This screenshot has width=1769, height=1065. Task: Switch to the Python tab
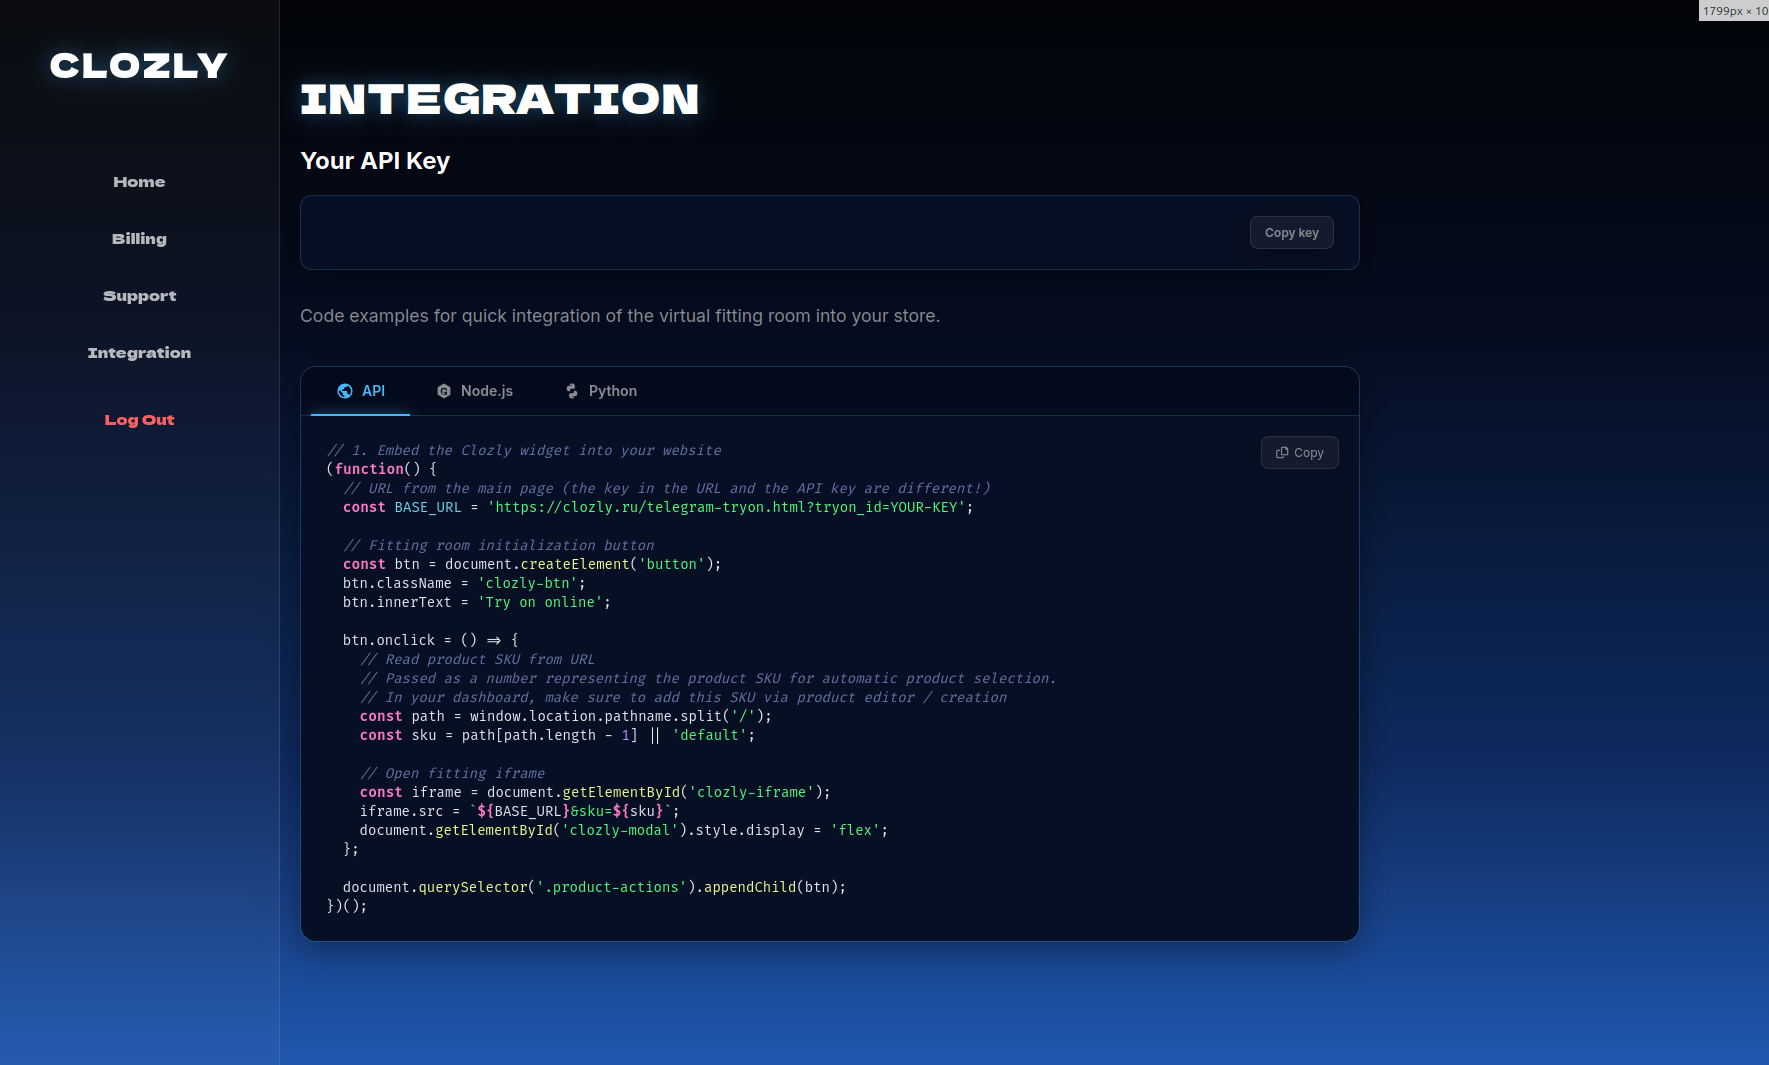(600, 391)
